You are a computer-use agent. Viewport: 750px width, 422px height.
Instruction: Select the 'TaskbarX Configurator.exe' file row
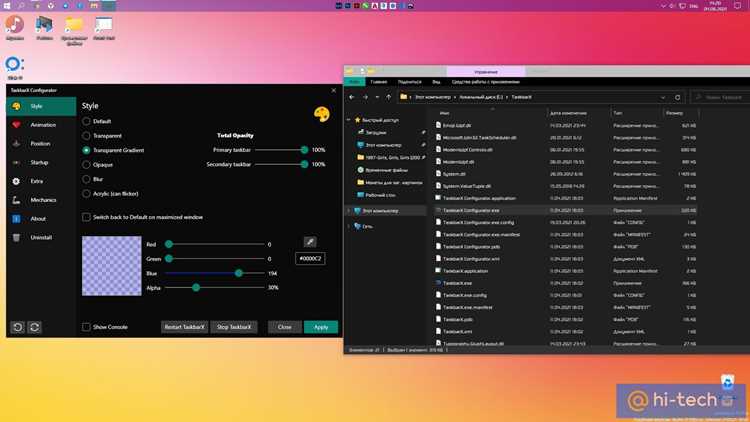click(x=565, y=211)
